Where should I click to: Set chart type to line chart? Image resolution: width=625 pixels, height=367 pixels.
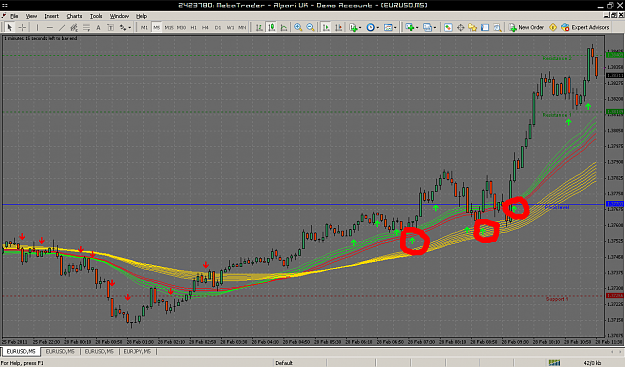click(284, 27)
